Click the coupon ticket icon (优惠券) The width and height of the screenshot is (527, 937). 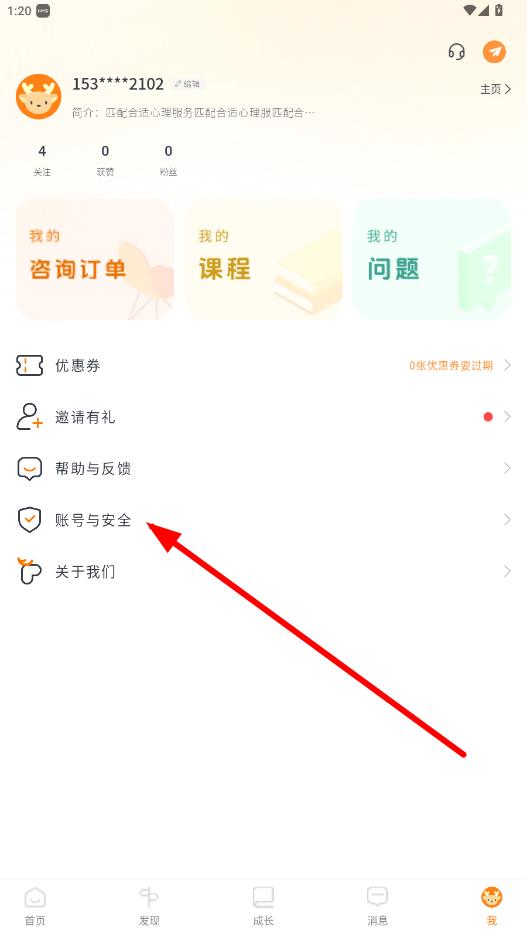(x=29, y=365)
